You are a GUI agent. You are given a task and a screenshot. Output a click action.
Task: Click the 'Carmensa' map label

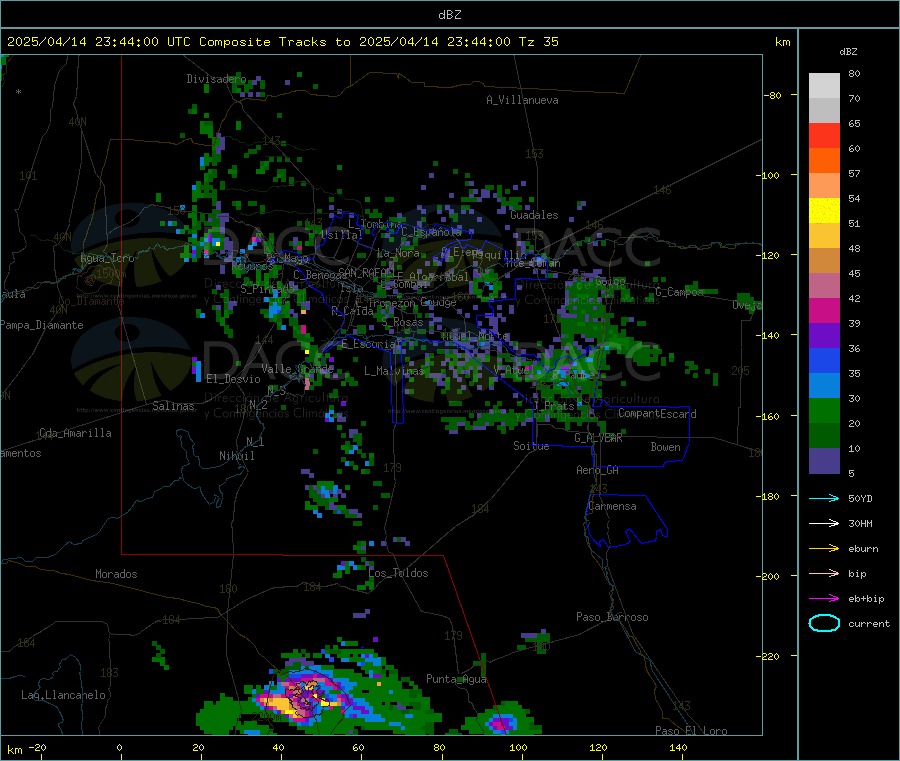(x=612, y=506)
